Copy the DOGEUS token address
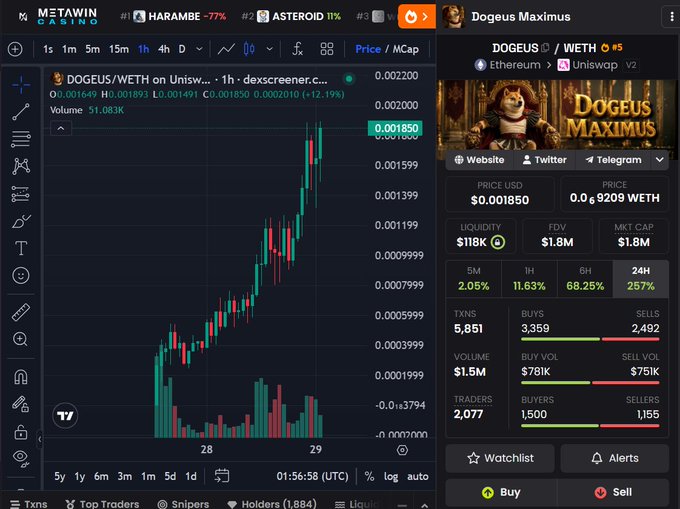 546,48
